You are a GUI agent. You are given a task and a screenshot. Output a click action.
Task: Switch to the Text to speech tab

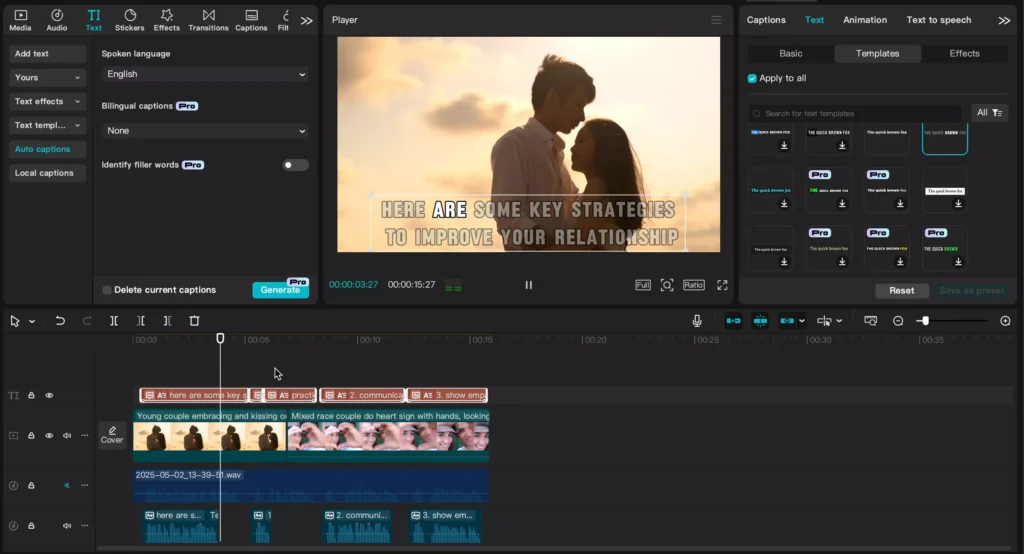[x=938, y=20]
